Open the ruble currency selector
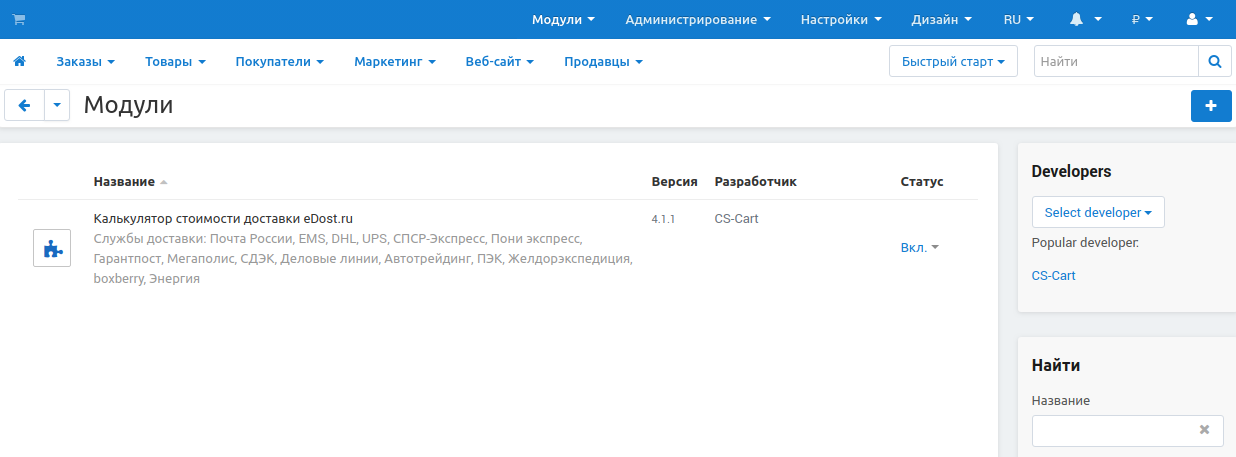 (x=1142, y=20)
